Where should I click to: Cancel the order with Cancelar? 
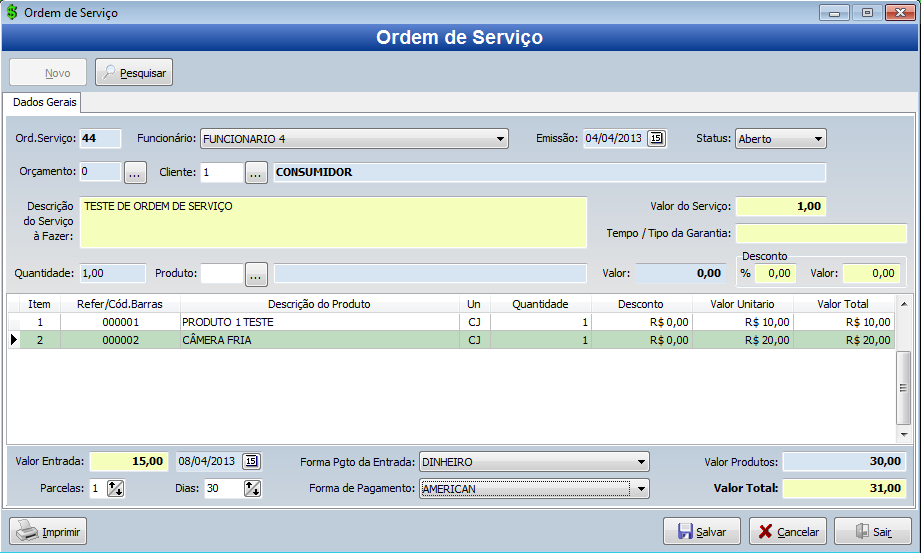click(x=787, y=531)
